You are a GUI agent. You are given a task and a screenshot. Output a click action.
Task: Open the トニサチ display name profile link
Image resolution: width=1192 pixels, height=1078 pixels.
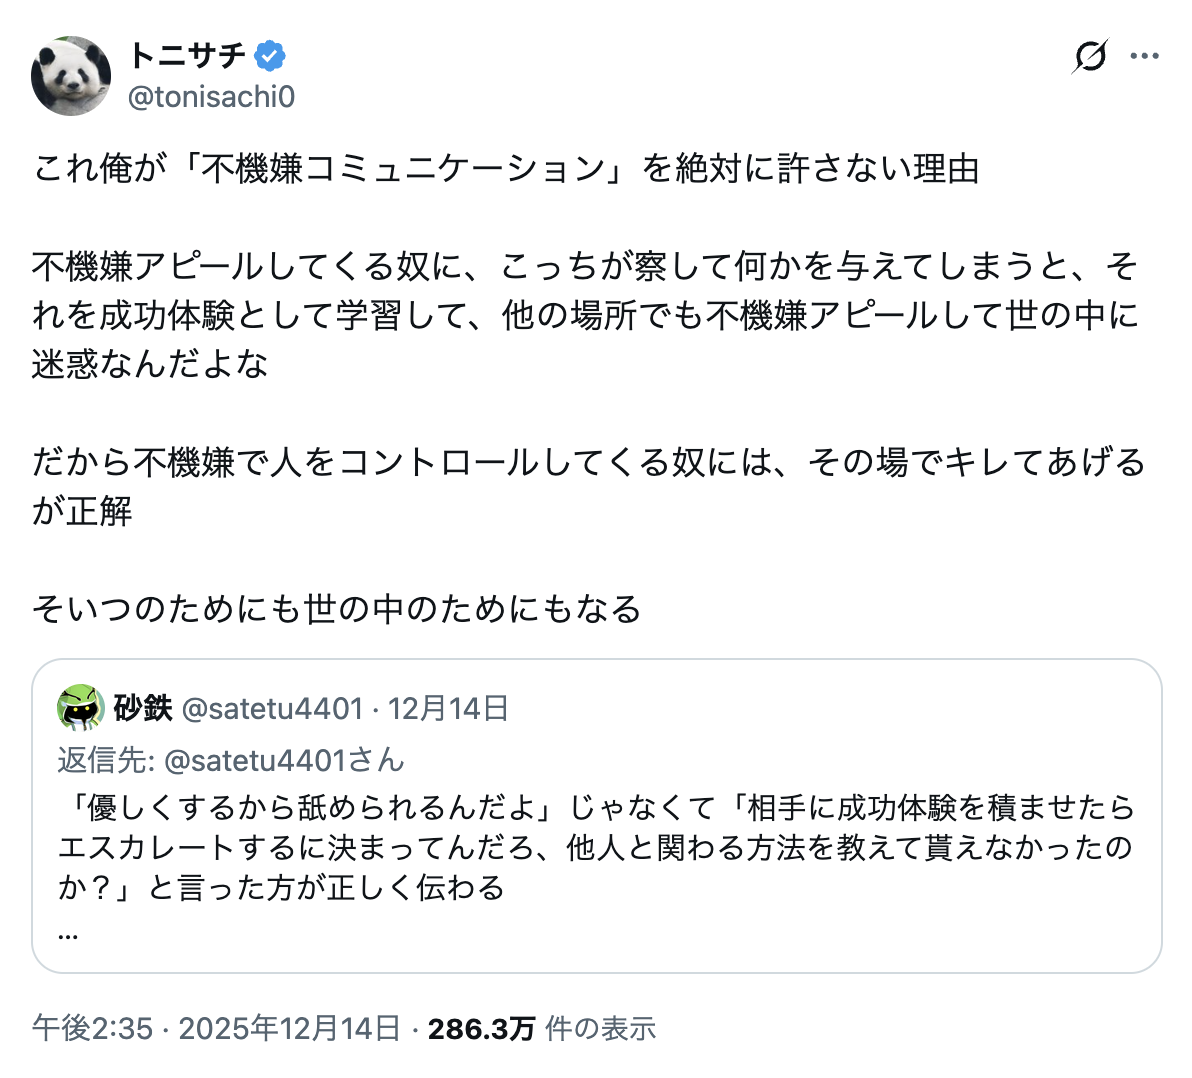coord(187,56)
